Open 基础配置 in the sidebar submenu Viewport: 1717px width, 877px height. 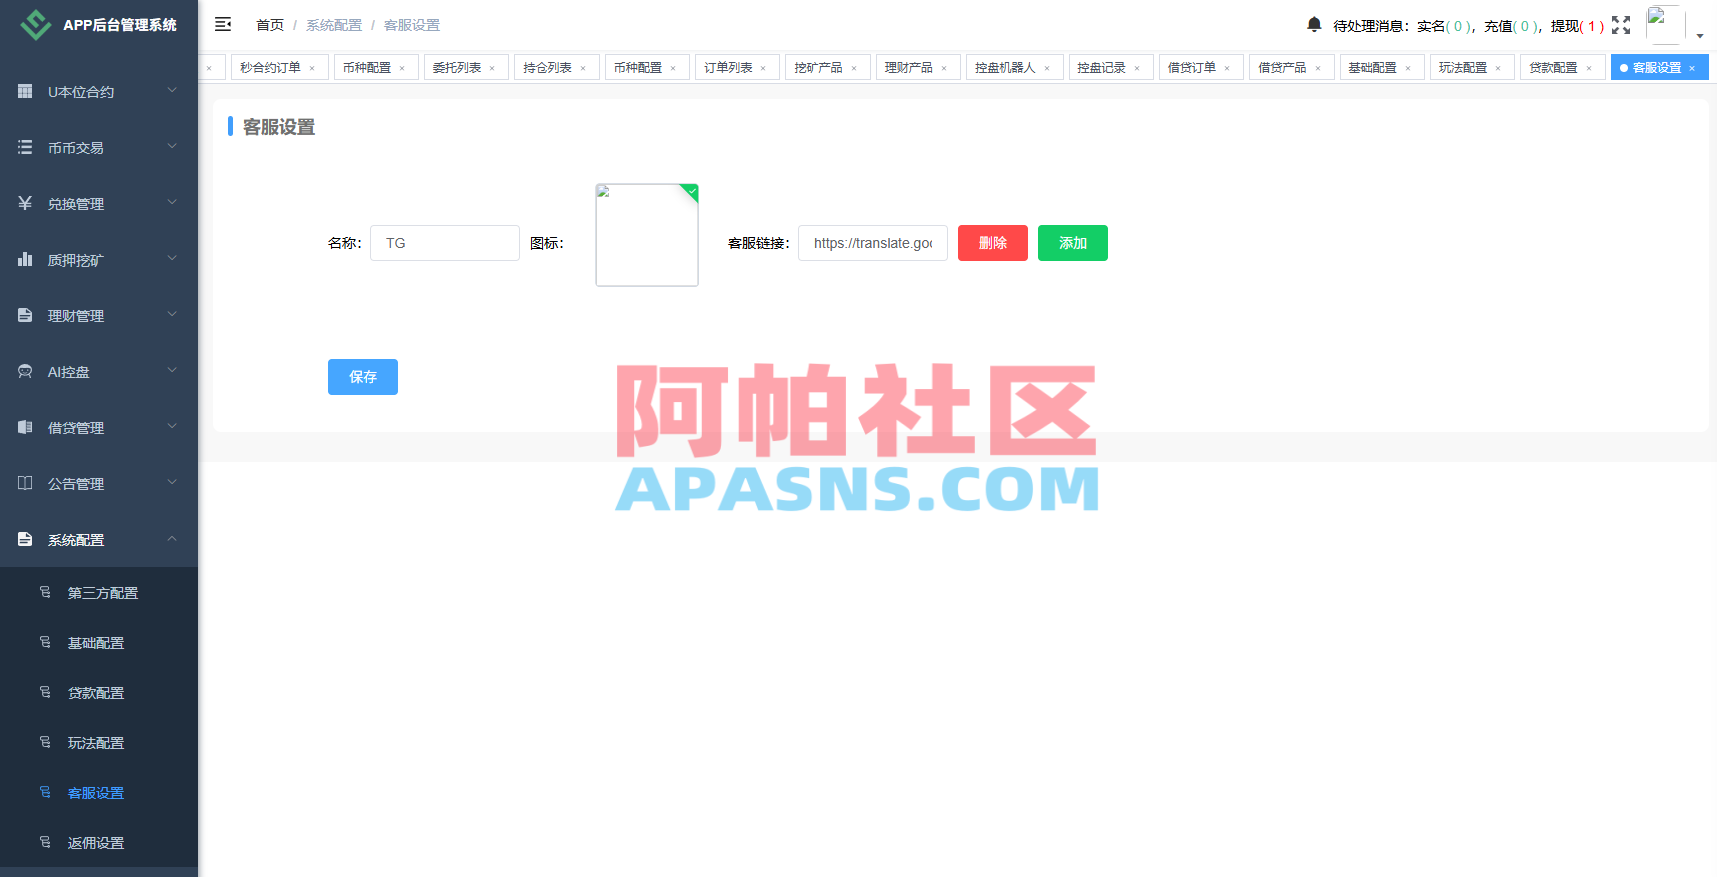coord(96,643)
